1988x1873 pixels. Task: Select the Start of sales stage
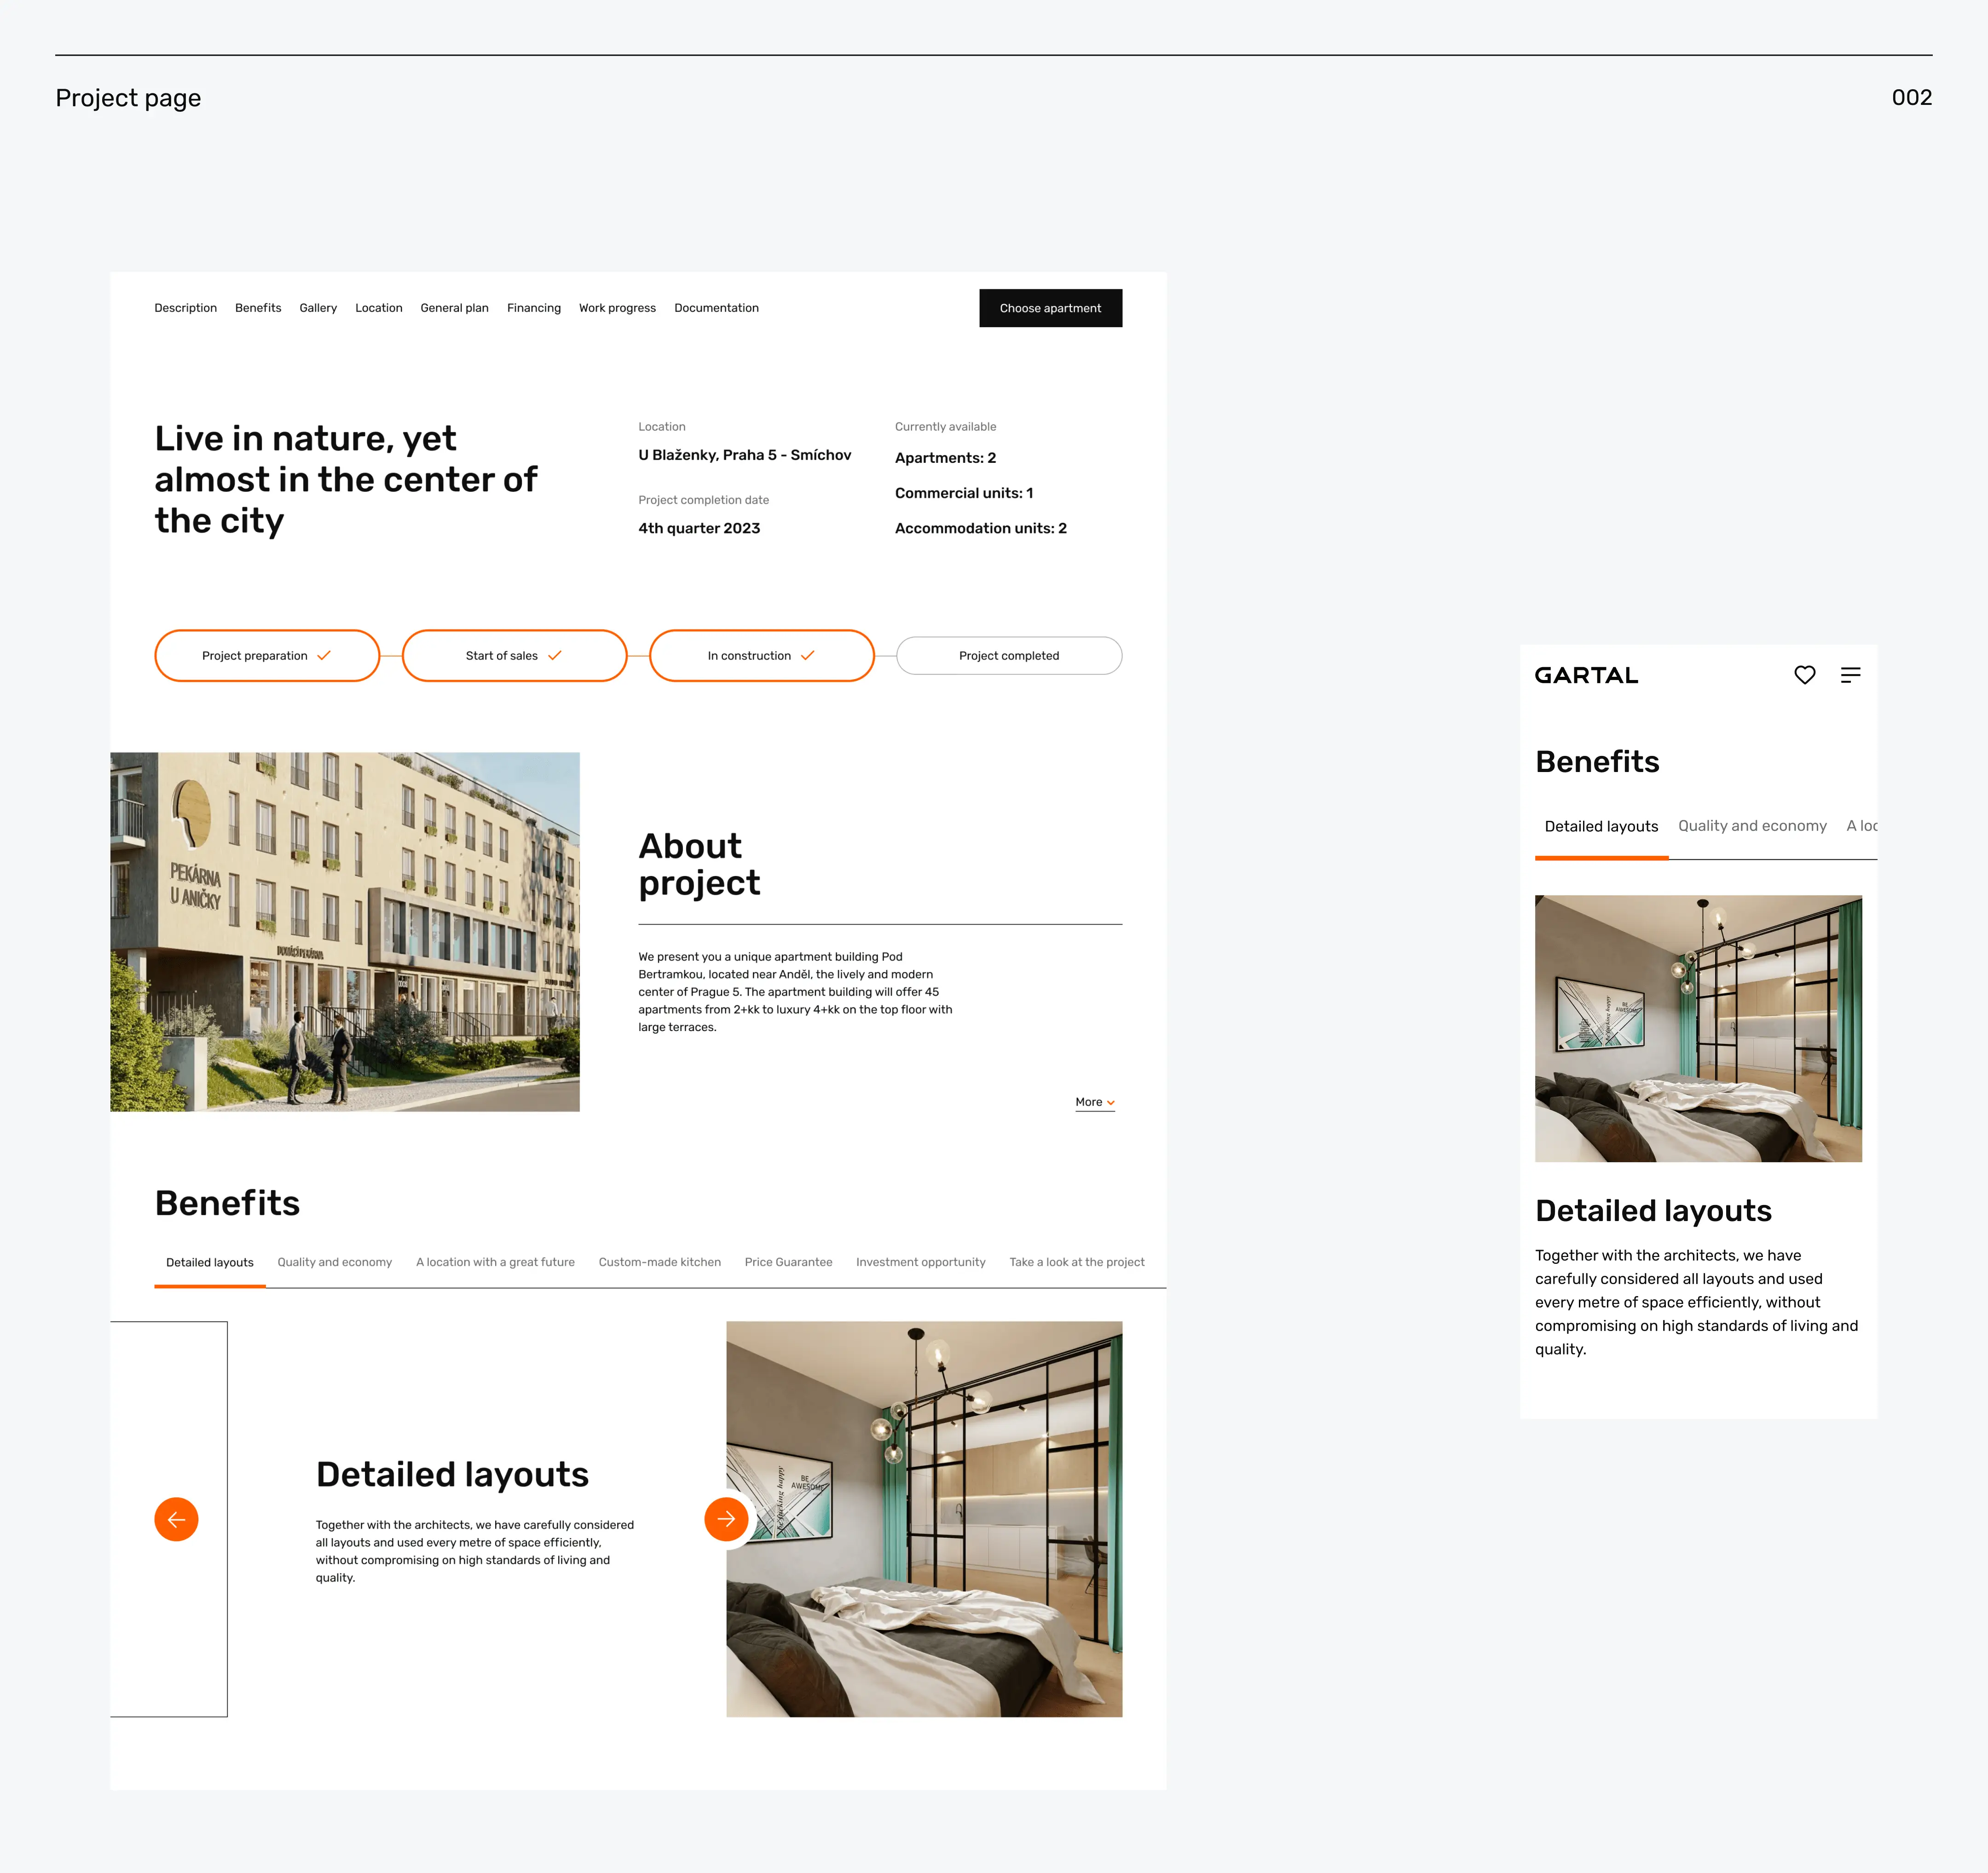click(x=513, y=656)
